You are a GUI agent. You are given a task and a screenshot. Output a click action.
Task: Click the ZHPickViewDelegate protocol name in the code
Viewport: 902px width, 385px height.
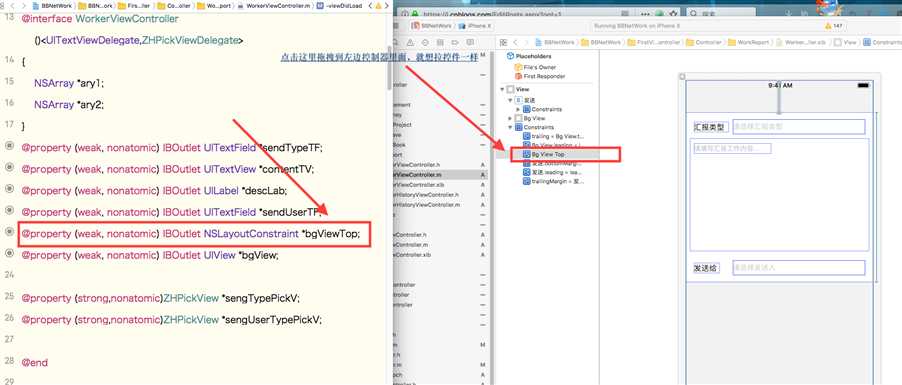(x=189, y=40)
